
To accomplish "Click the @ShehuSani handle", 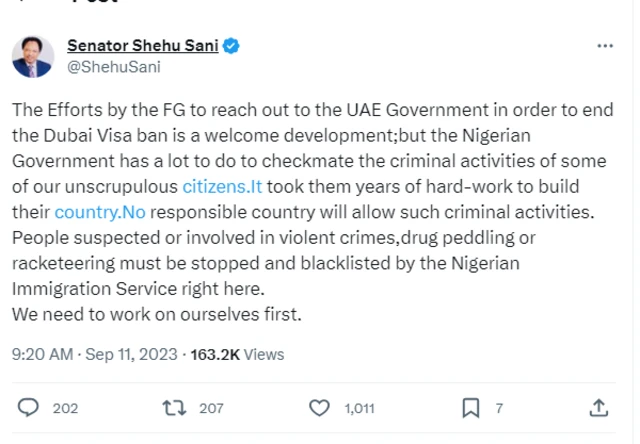I will point(113,67).
